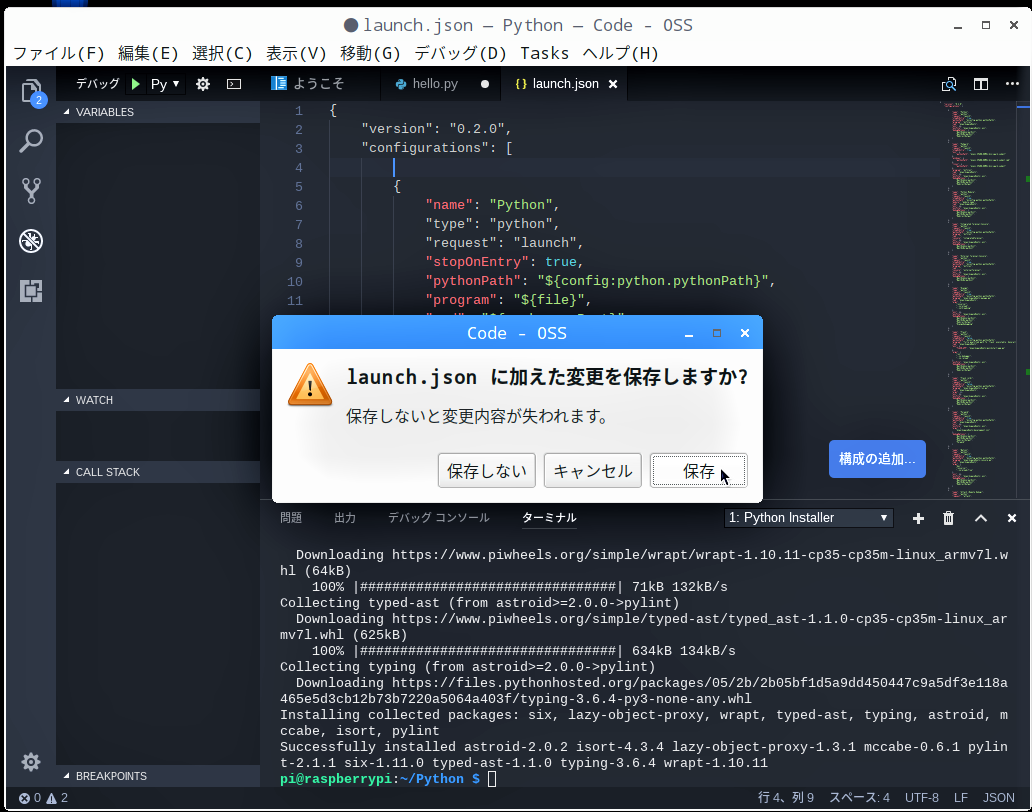Click the warning icon in the dialog
This screenshot has width=1032, height=812.
click(310, 385)
